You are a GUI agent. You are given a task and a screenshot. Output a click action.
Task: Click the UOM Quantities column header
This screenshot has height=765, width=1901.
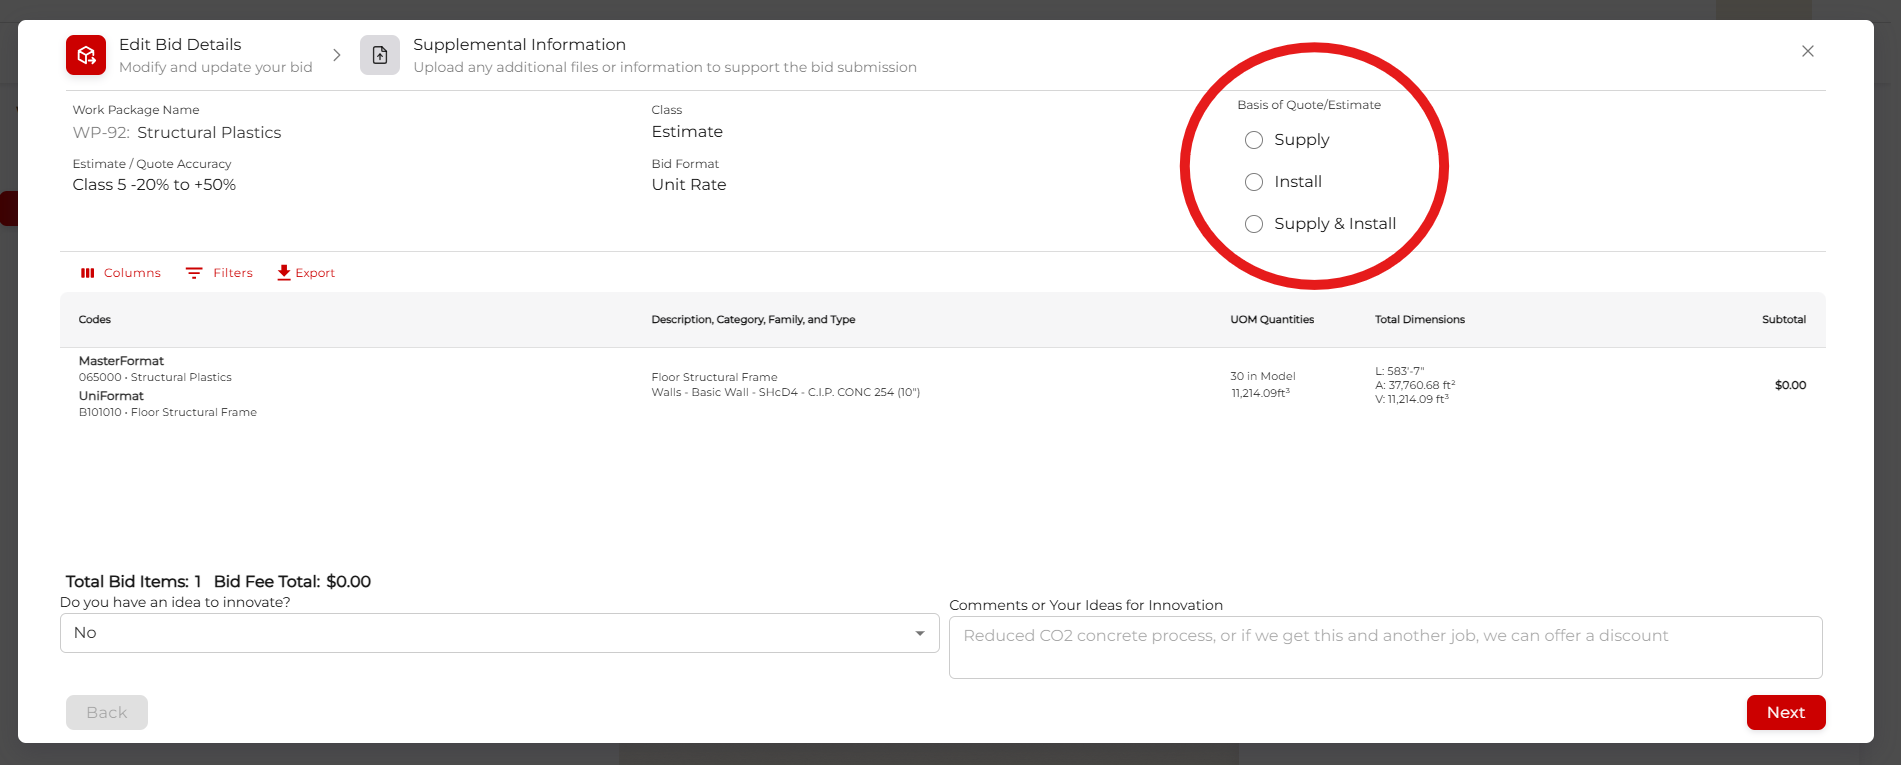(1272, 320)
